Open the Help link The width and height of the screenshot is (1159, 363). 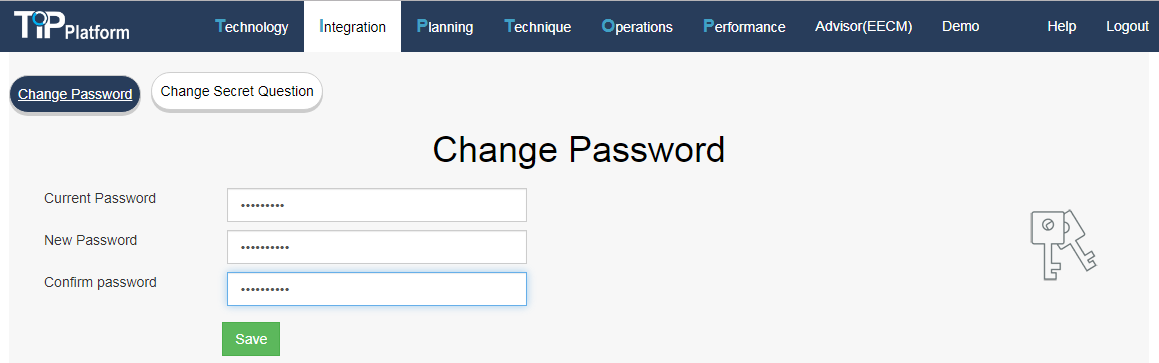coord(1061,27)
